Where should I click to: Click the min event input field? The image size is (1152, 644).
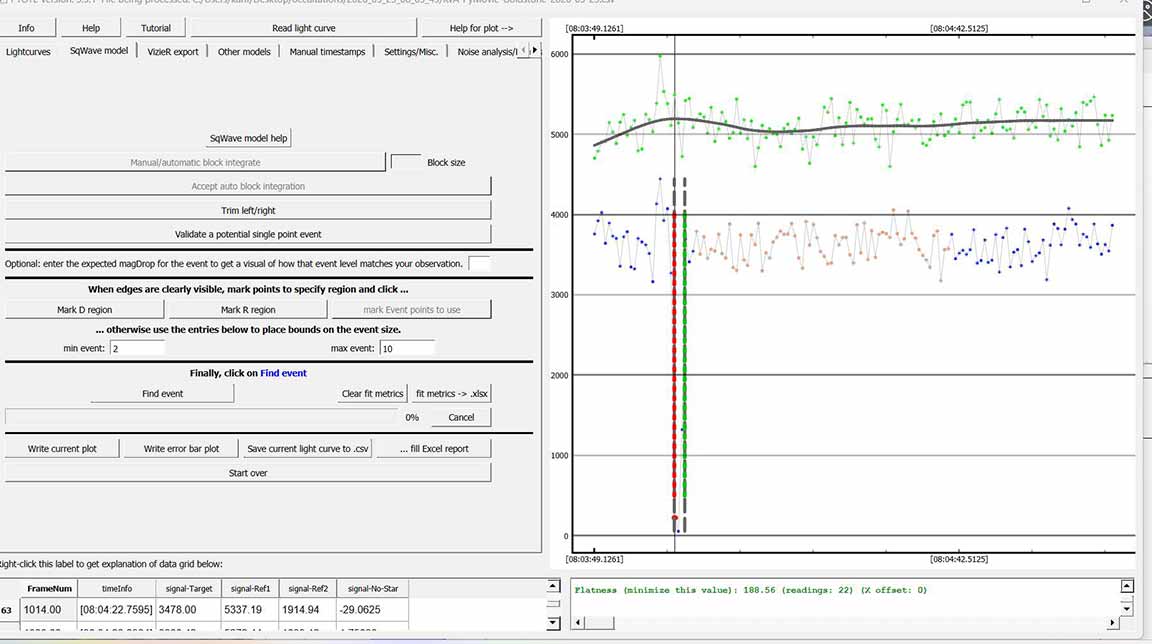[137, 348]
